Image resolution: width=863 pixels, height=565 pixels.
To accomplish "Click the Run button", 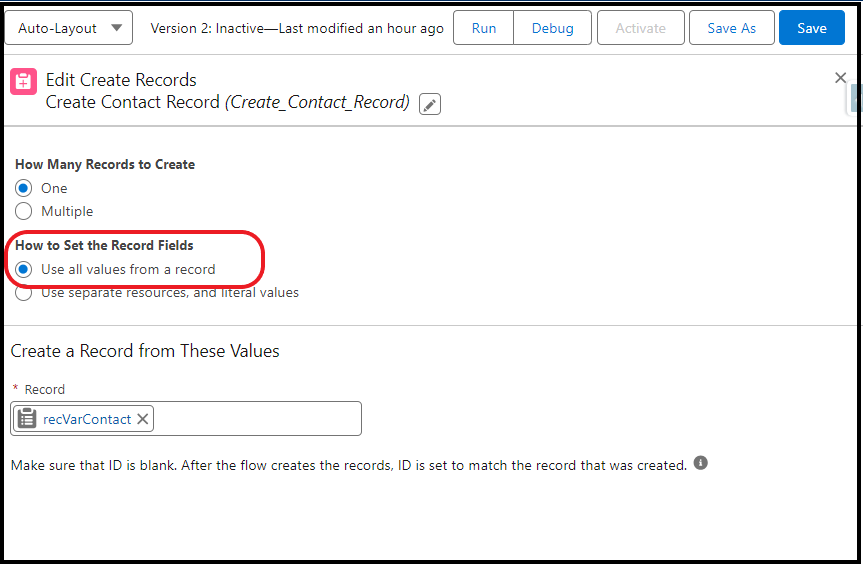I will [484, 28].
